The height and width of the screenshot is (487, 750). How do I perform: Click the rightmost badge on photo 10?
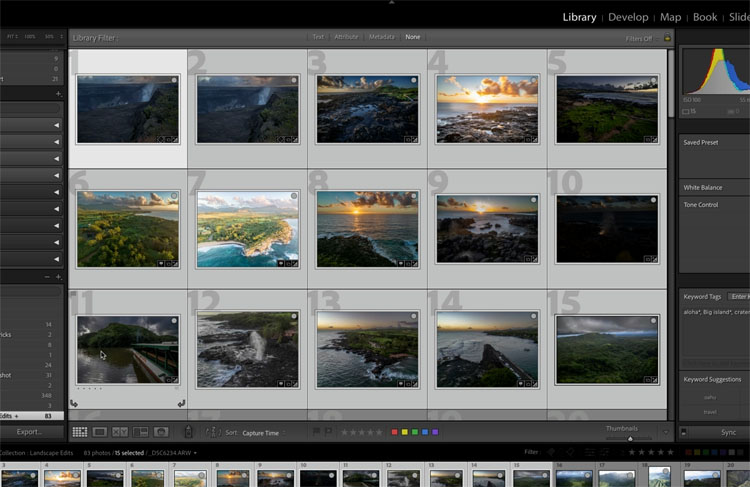(654, 259)
